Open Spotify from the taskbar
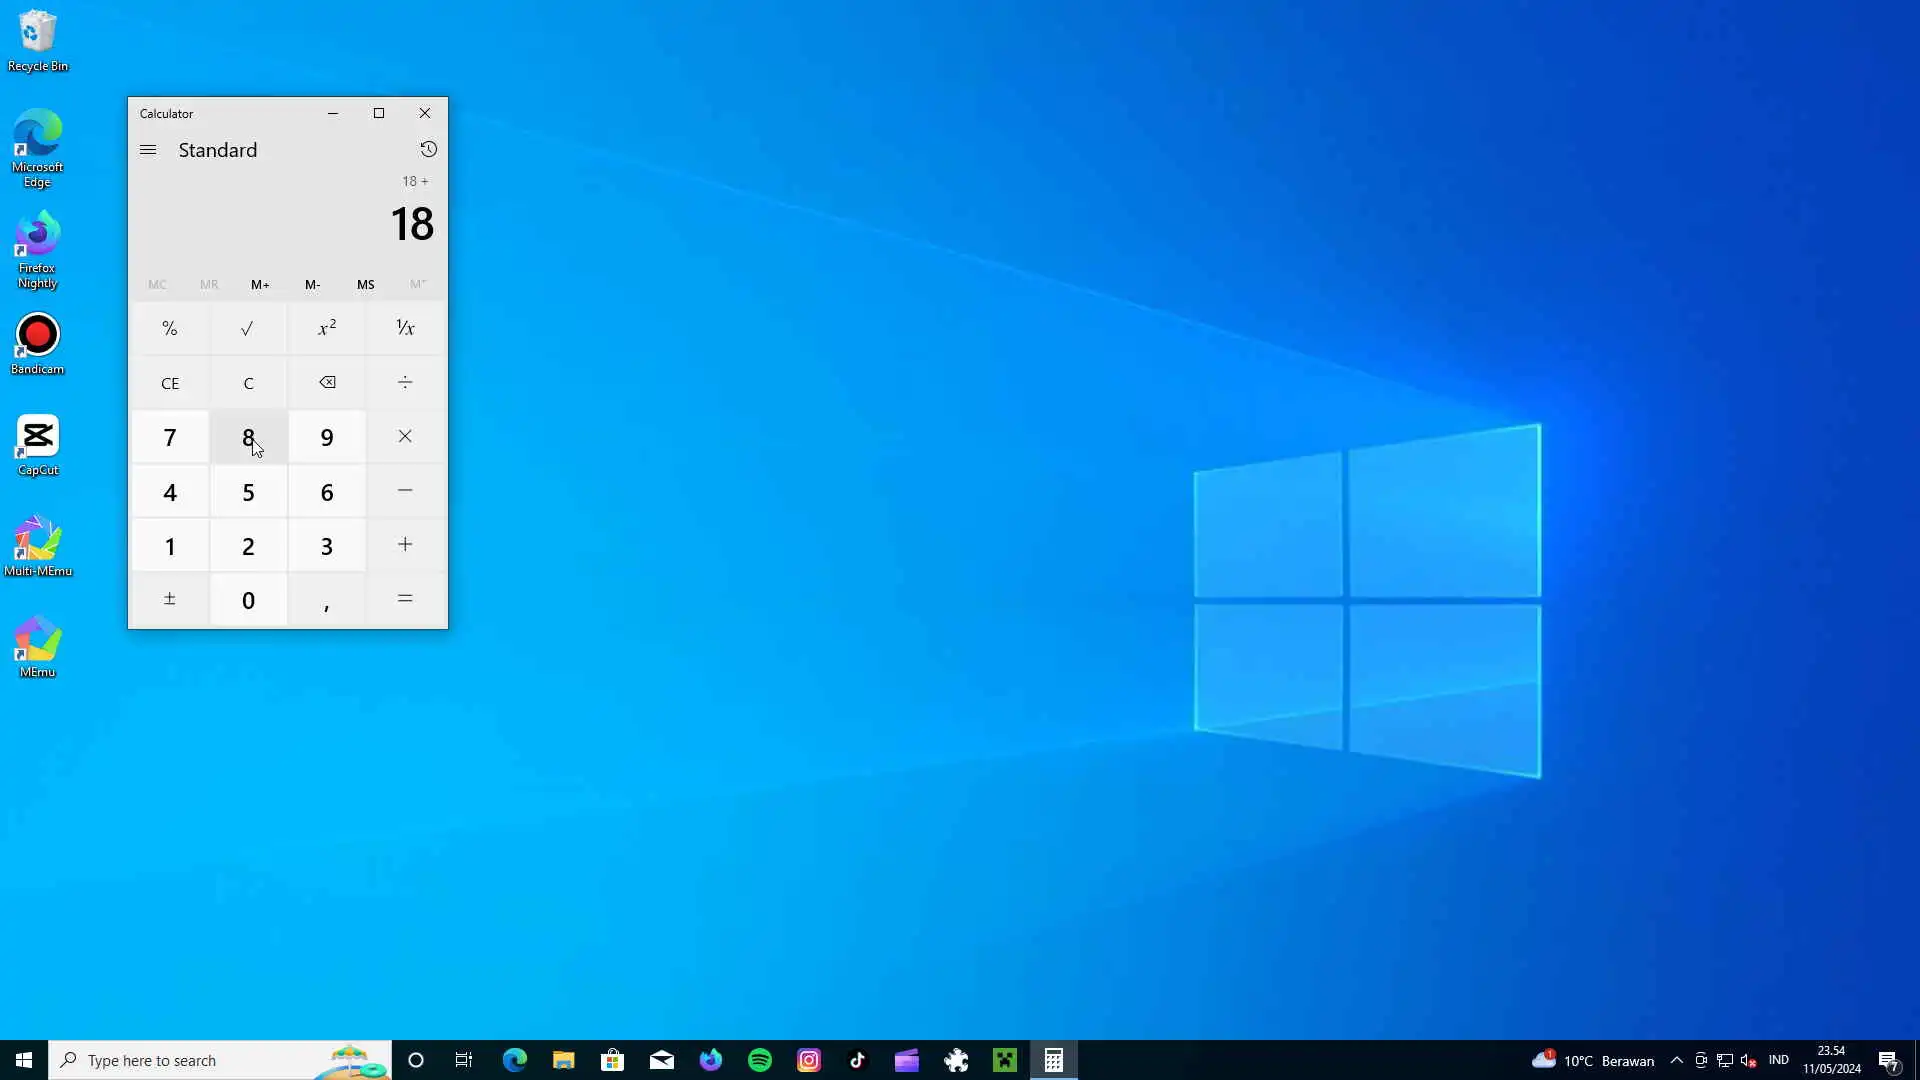The width and height of the screenshot is (1920, 1080). [x=760, y=1060]
